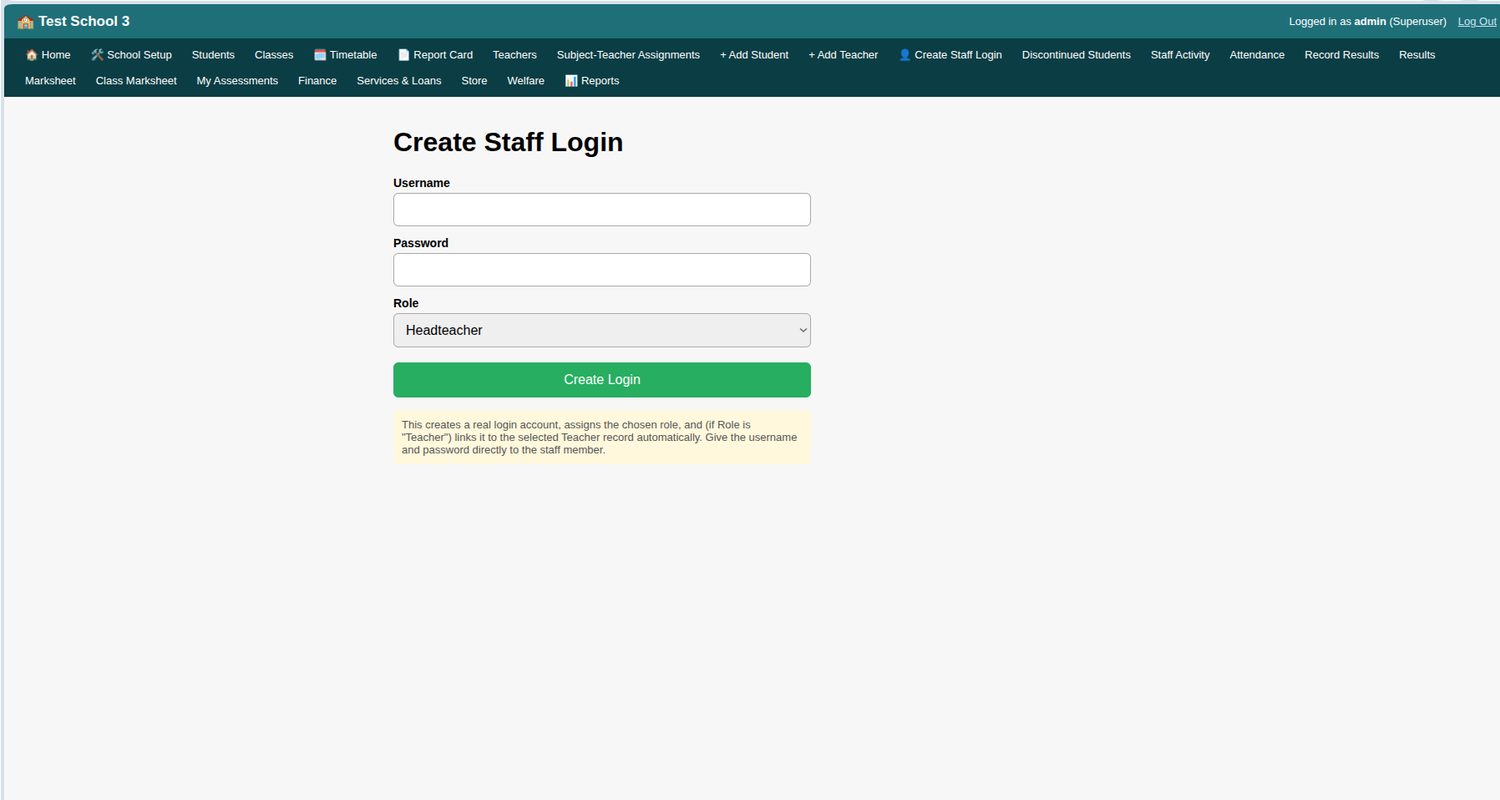The width and height of the screenshot is (1500, 800).
Task: View the Staff Activity page
Action: (x=1180, y=55)
